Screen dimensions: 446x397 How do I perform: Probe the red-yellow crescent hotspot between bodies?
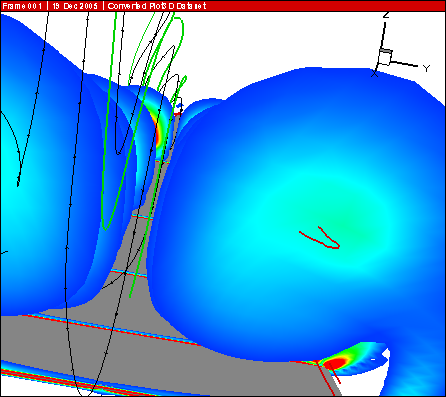tap(159, 132)
